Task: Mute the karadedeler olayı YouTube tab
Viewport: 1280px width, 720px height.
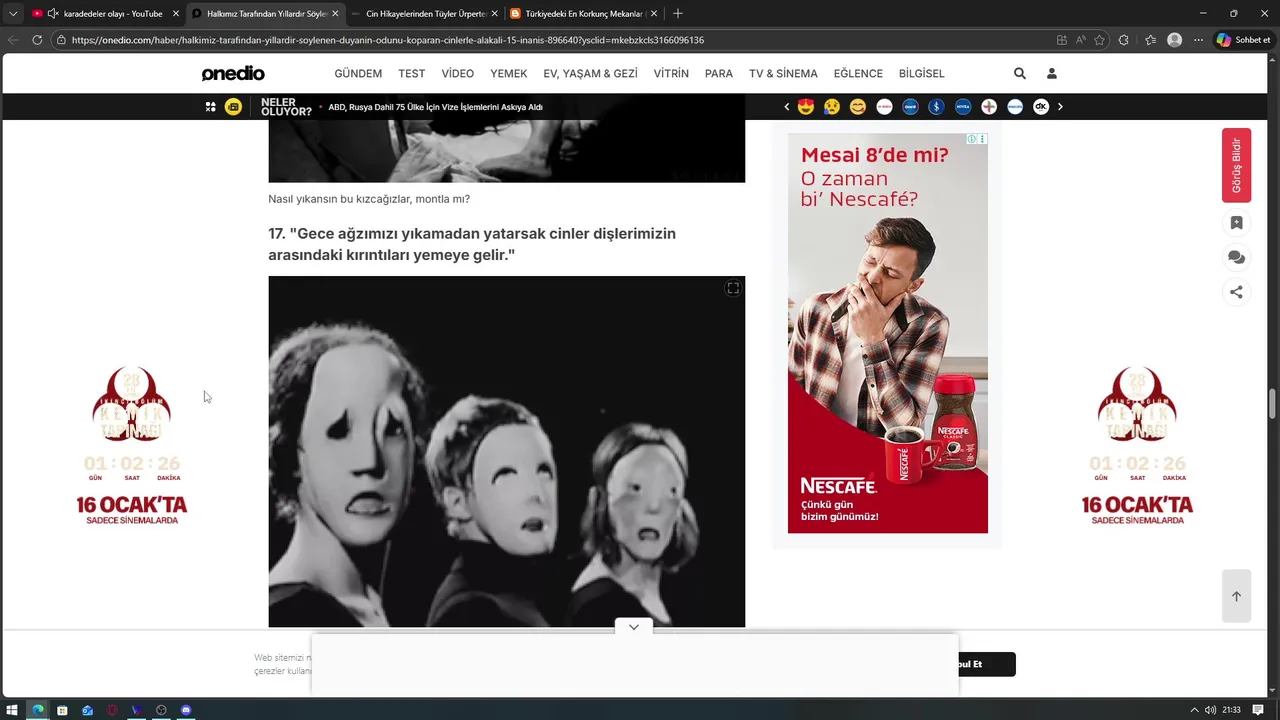Action: [53, 14]
